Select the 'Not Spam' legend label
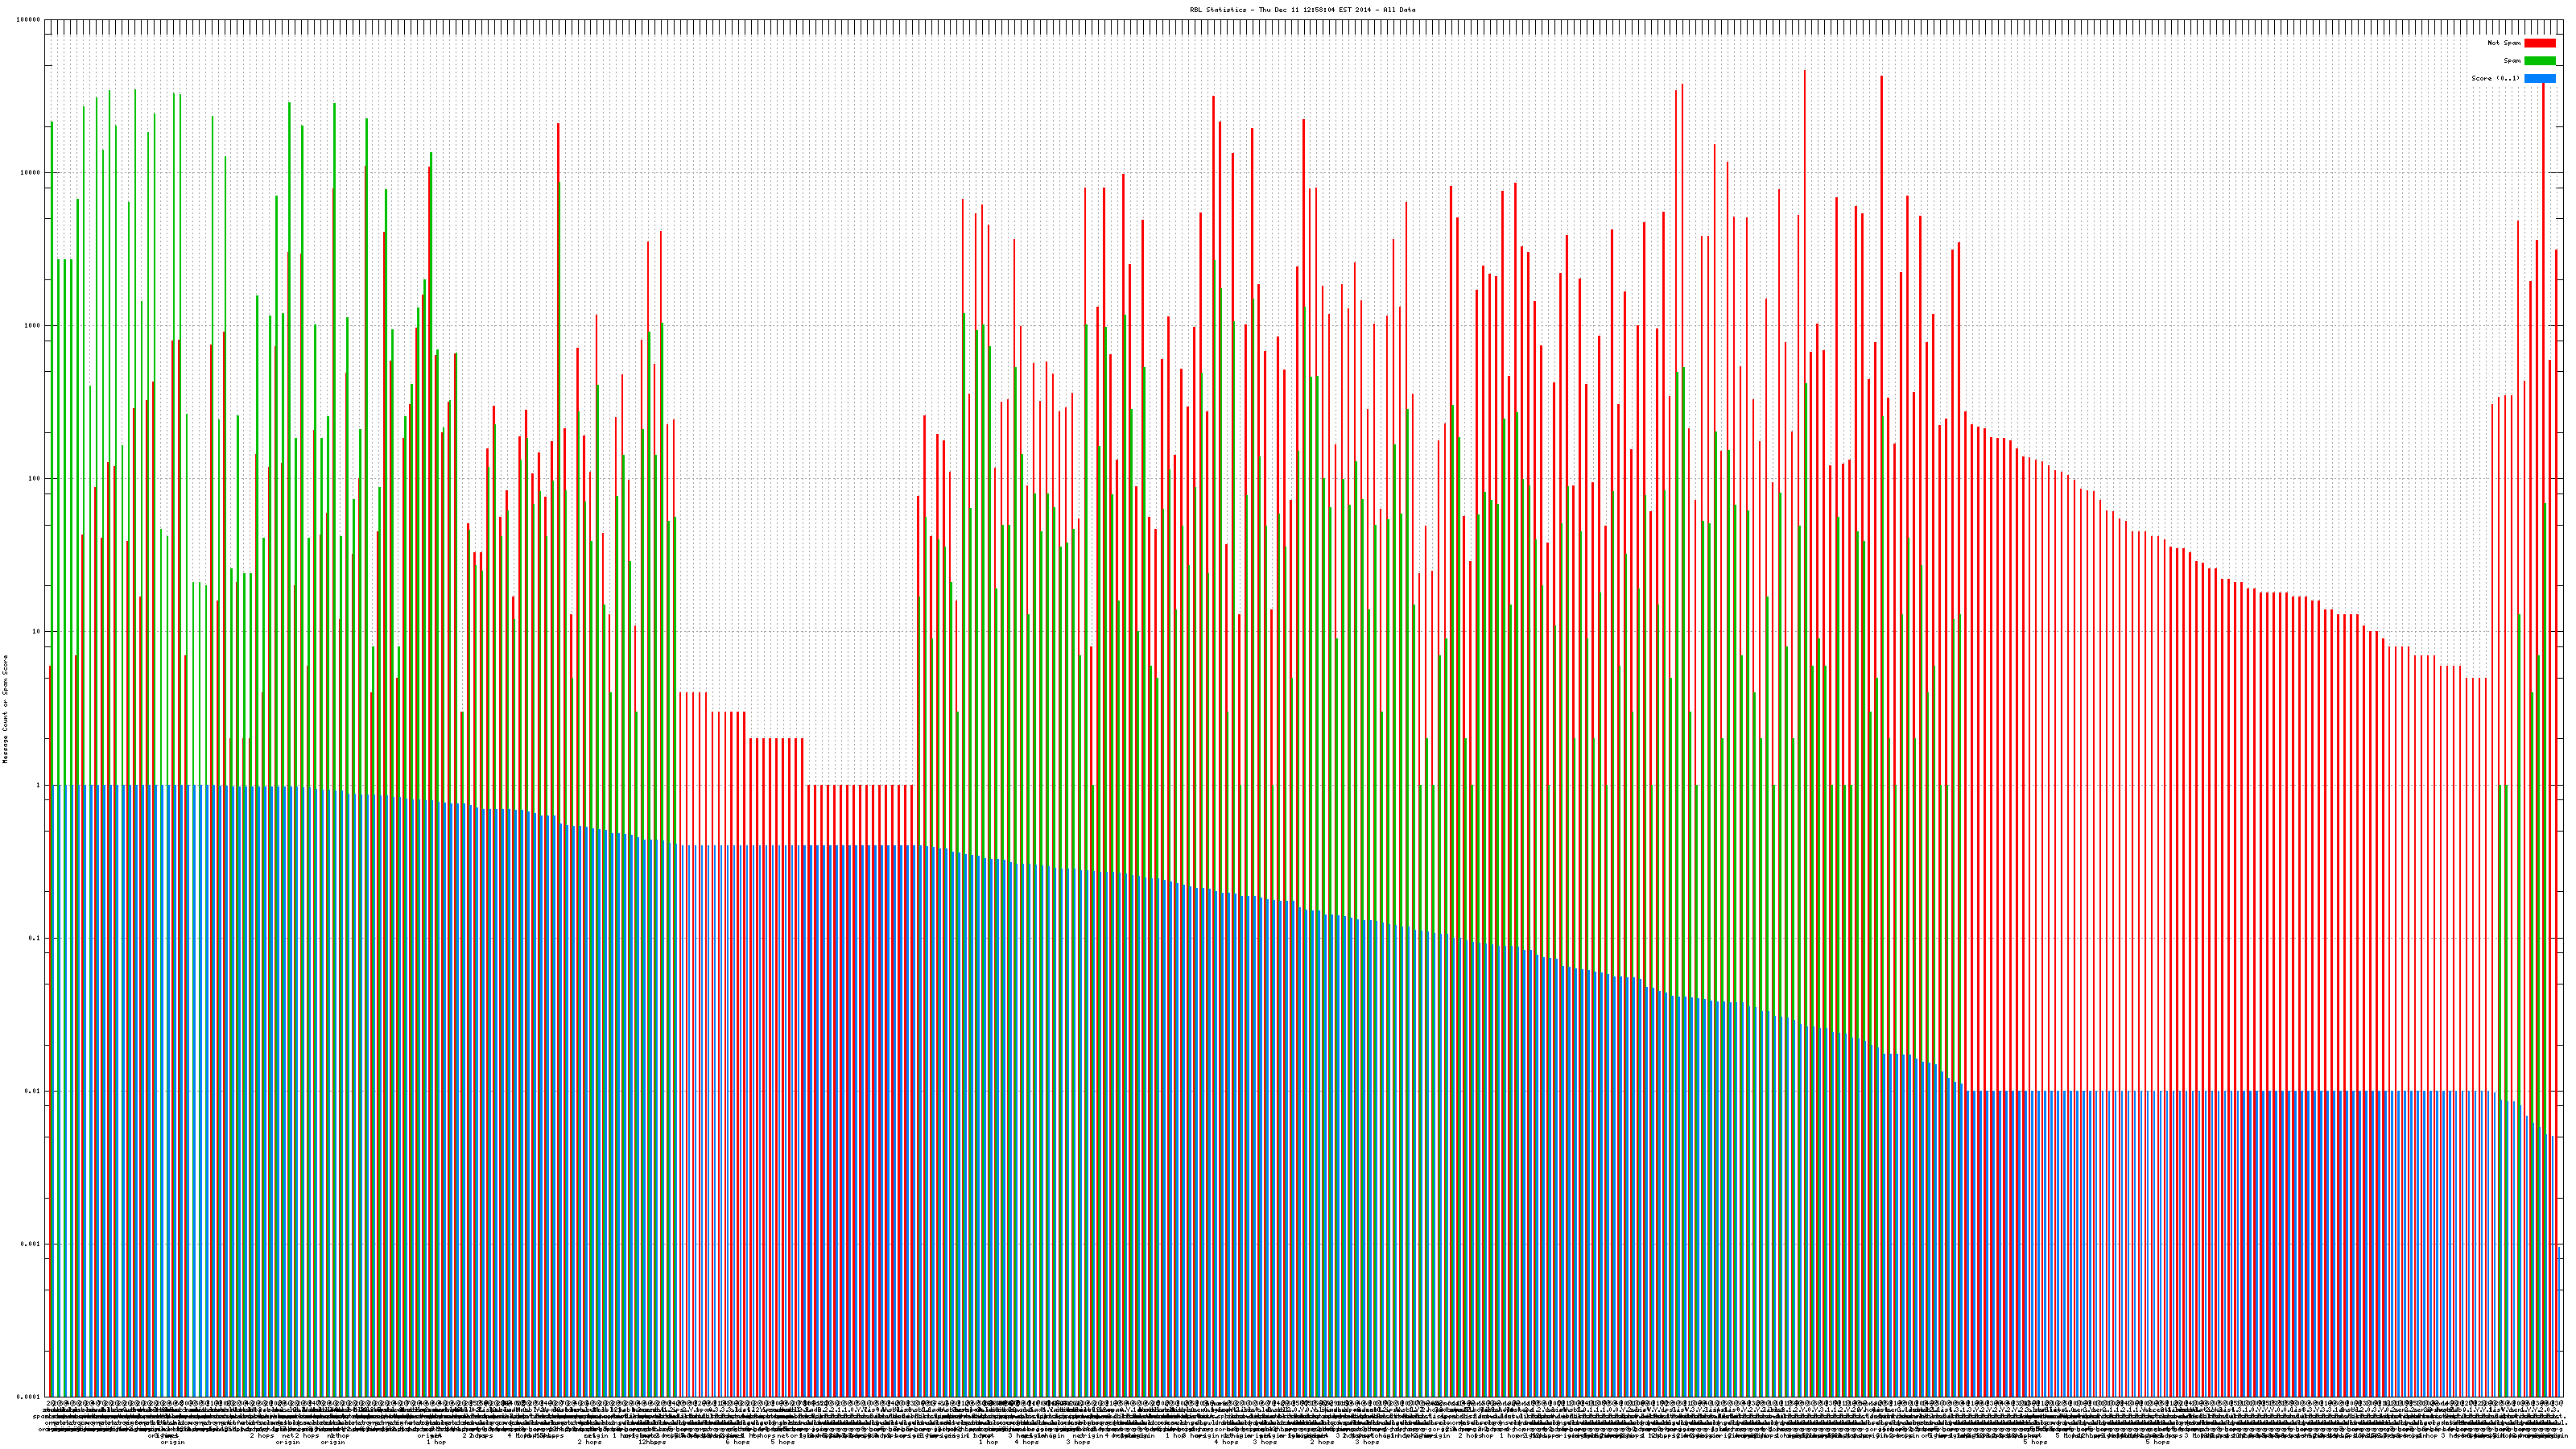2576x1449 pixels. tap(2504, 43)
